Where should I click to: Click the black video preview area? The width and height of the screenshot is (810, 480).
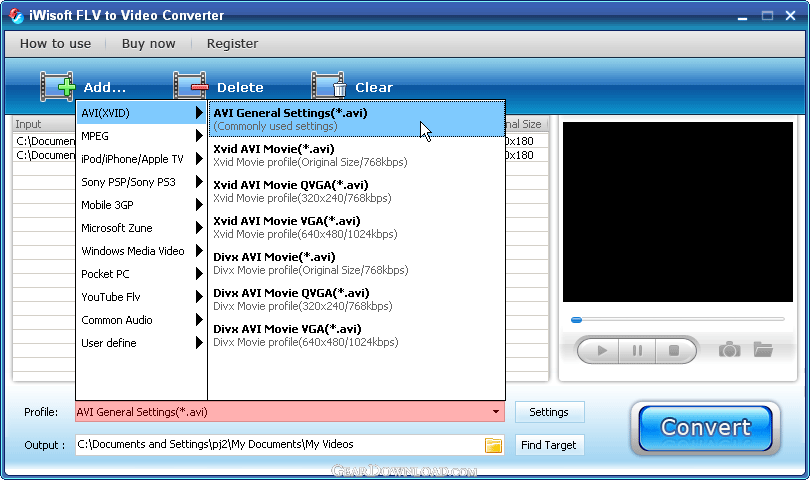point(678,212)
